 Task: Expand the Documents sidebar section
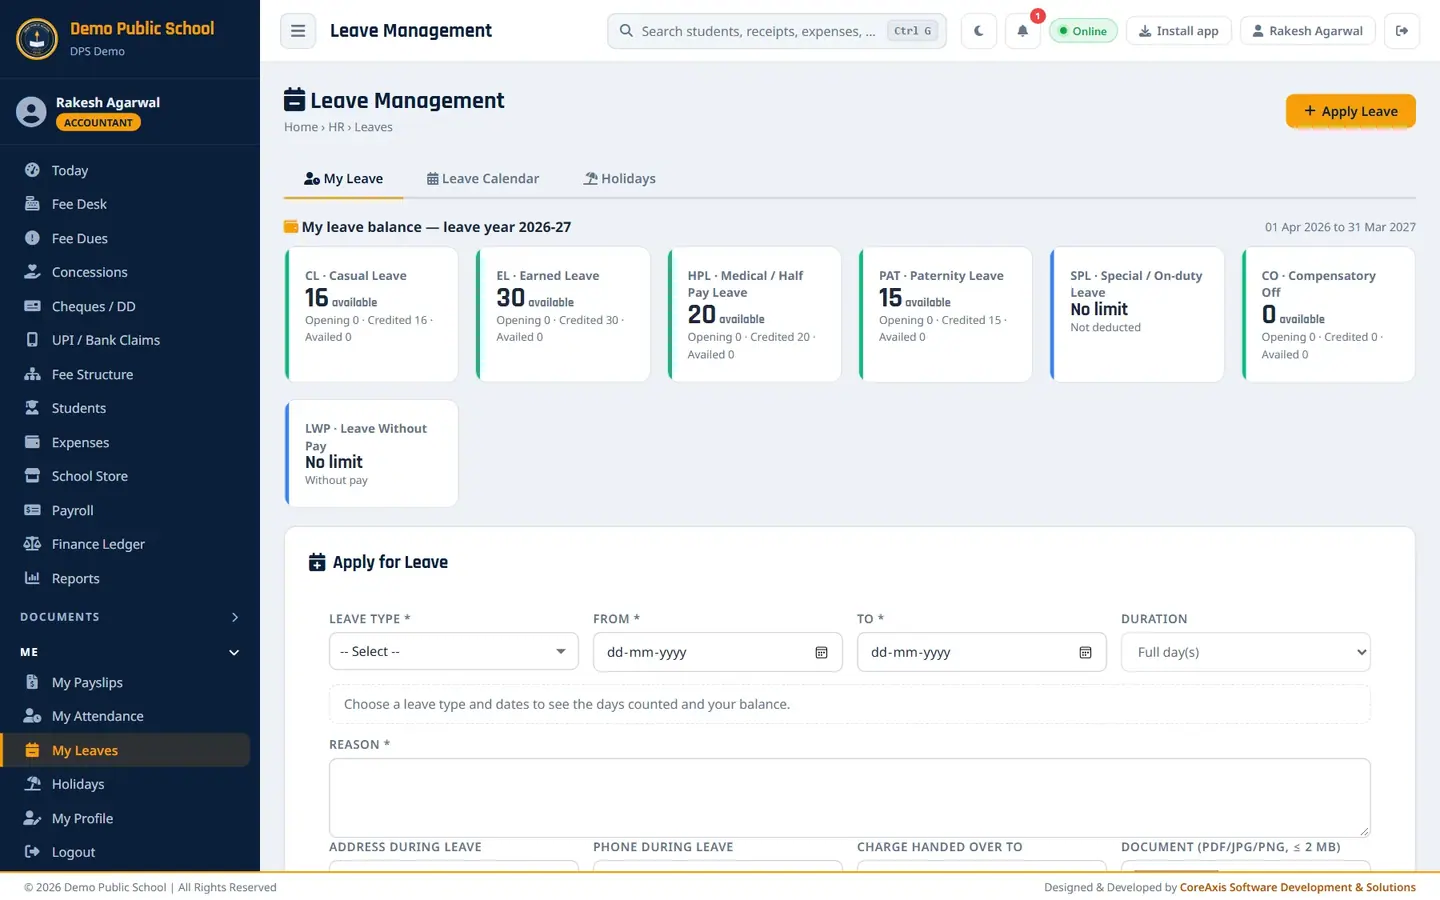(x=130, y=617)
